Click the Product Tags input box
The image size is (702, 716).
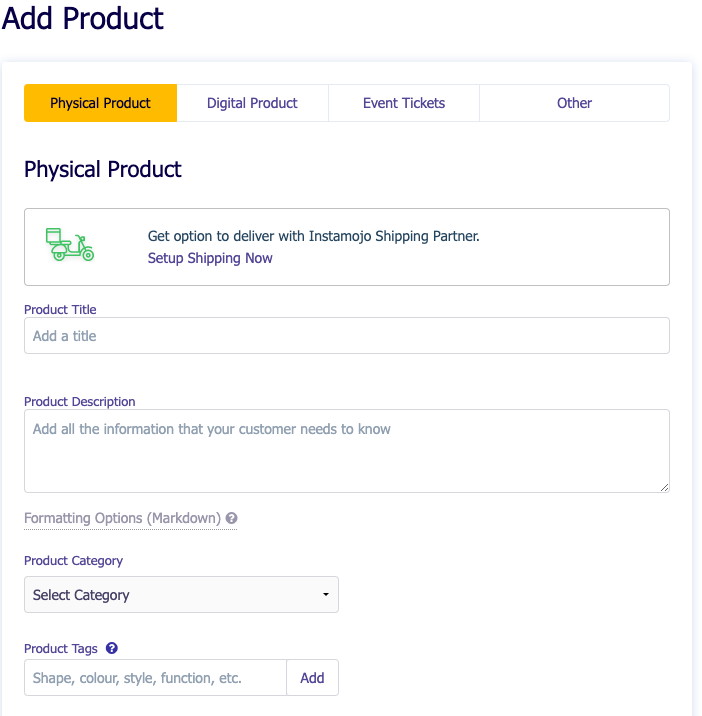pos(155,678)
